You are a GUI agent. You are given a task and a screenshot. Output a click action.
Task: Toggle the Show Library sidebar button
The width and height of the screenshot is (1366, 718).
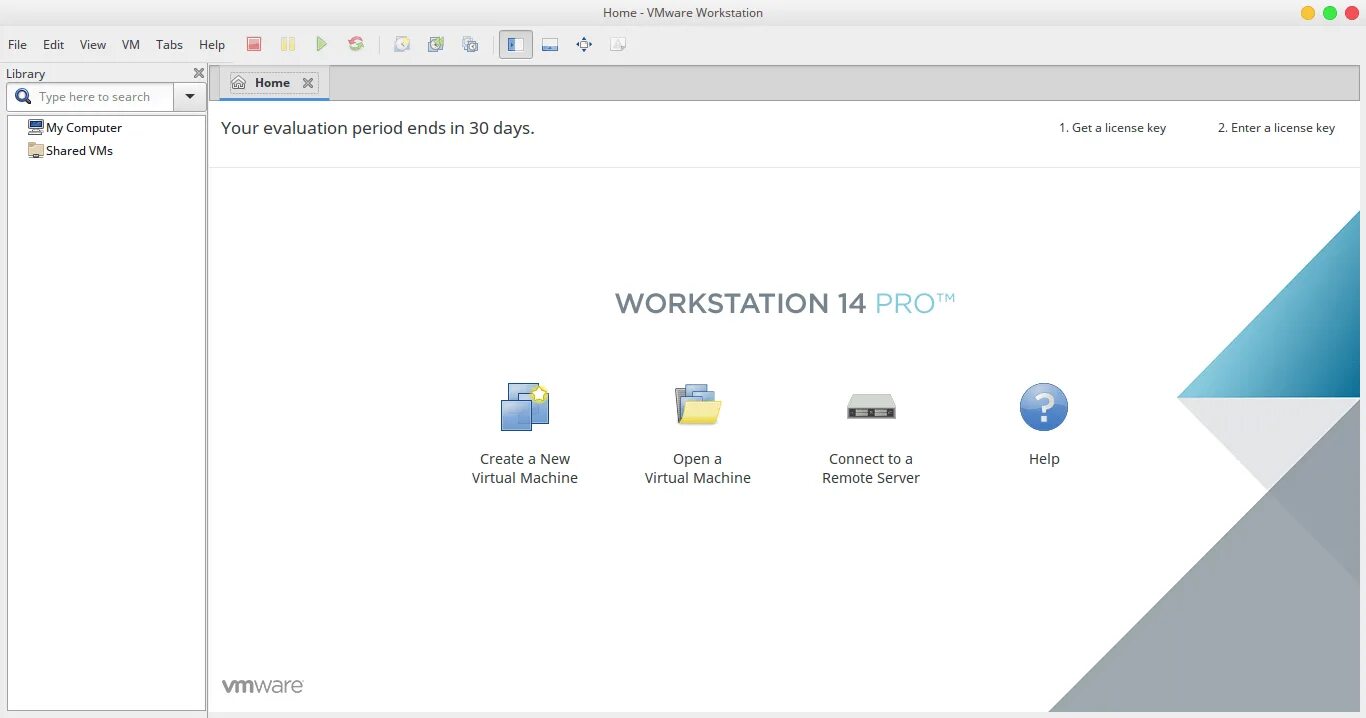pyautogui.click(x=516, y=44)
